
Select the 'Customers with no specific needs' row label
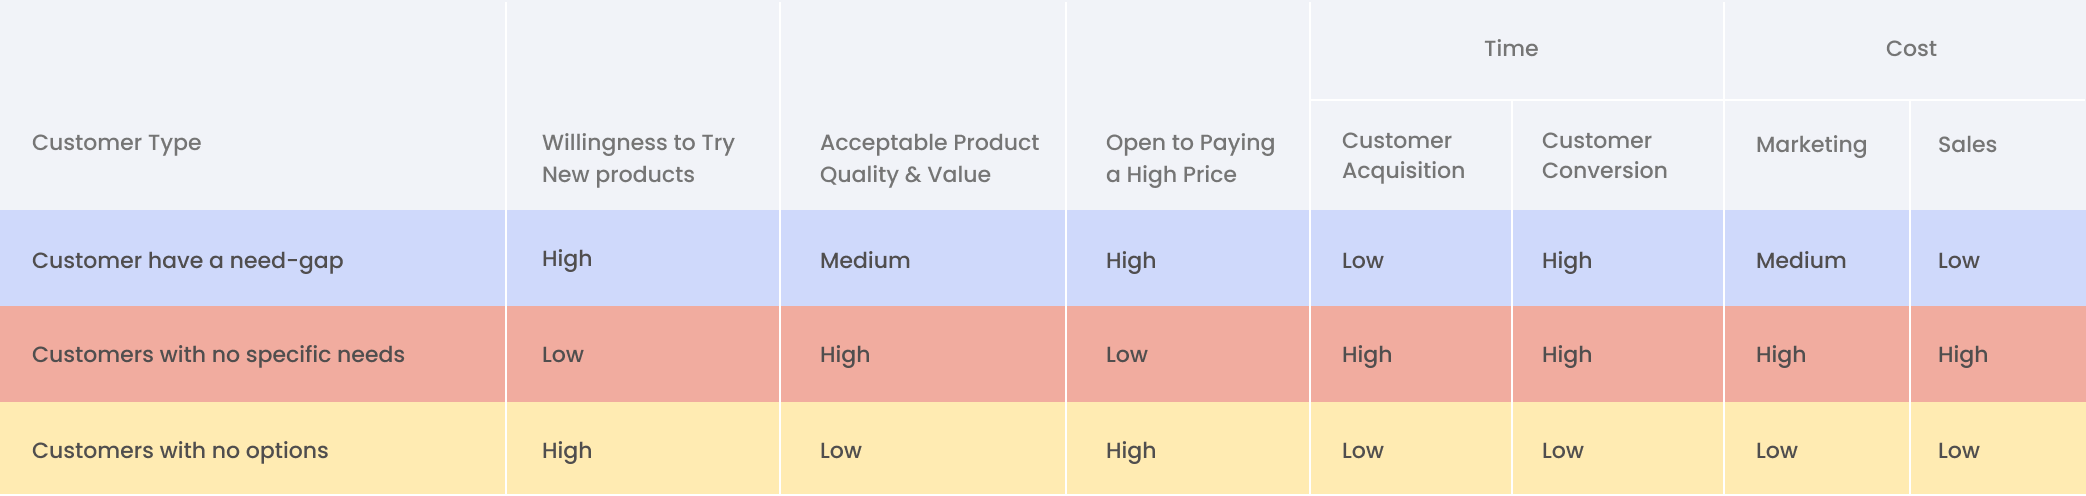coord(218,355)
